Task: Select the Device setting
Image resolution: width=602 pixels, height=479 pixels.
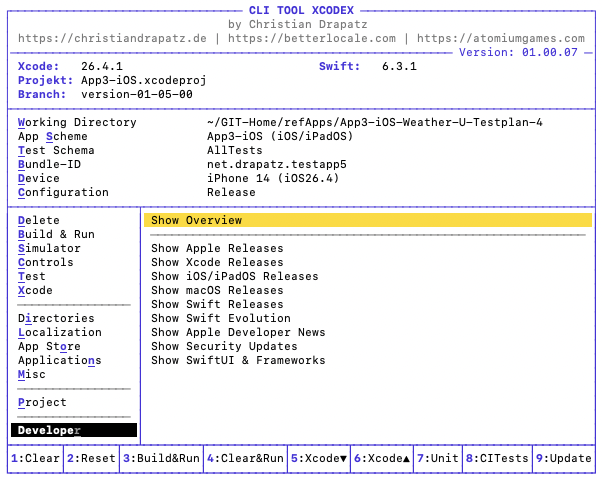Action: click(38, 178)
